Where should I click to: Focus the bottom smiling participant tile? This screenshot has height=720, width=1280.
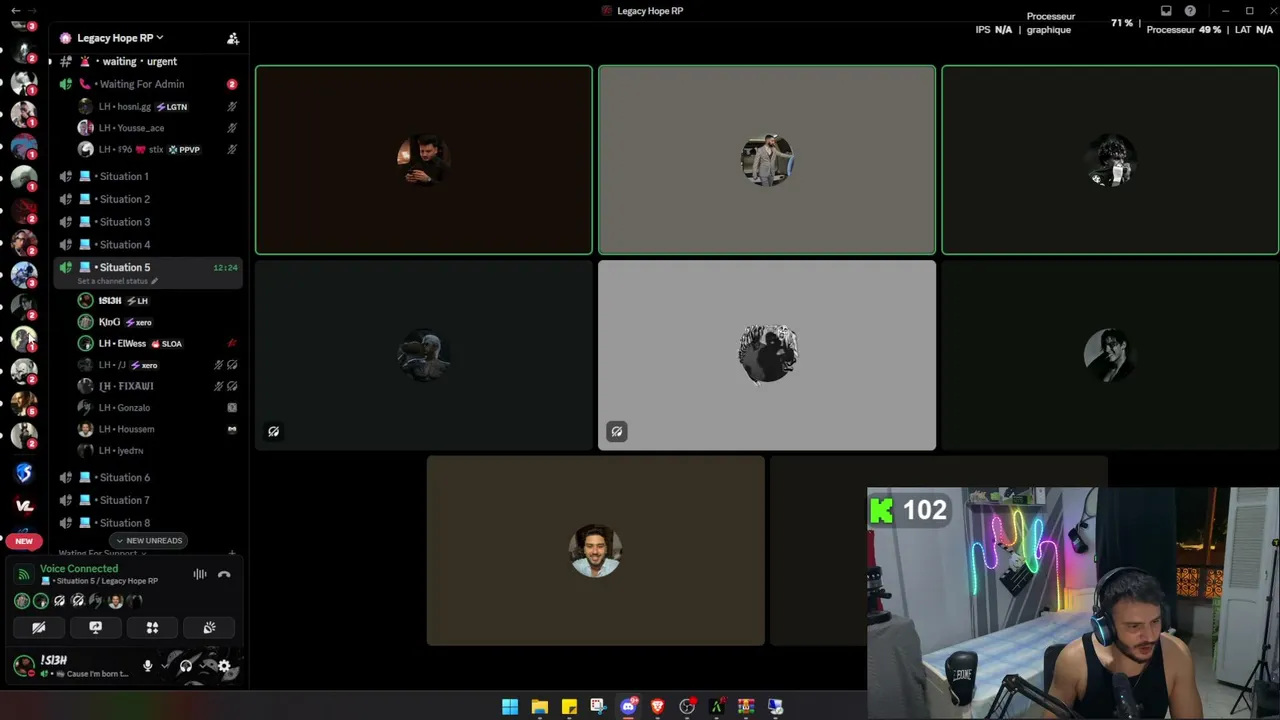coord(596,551)
